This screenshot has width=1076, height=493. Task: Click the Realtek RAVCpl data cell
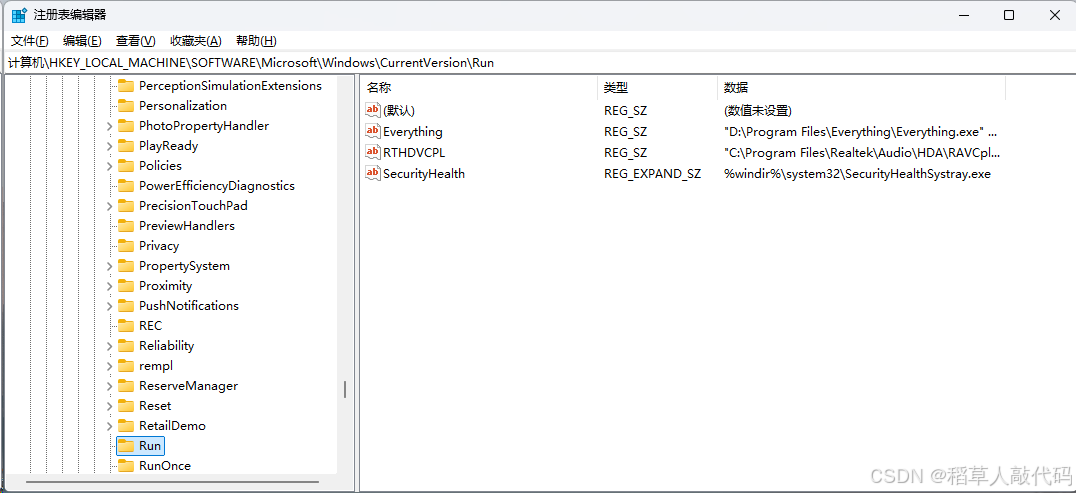pos(862,152)
